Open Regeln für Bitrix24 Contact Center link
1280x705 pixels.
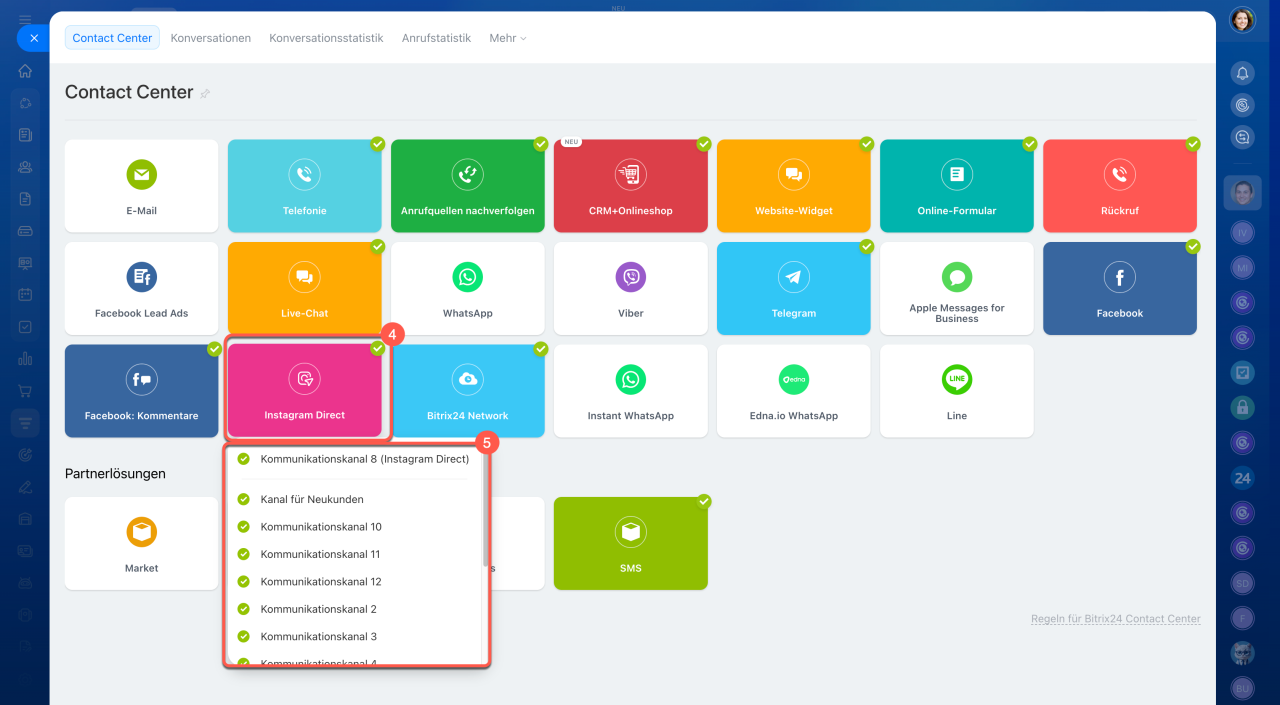(1116, 619)
